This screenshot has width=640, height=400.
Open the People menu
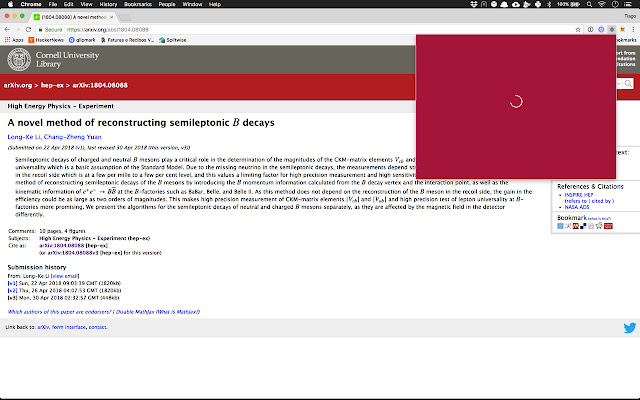click(x=167, y=4)
